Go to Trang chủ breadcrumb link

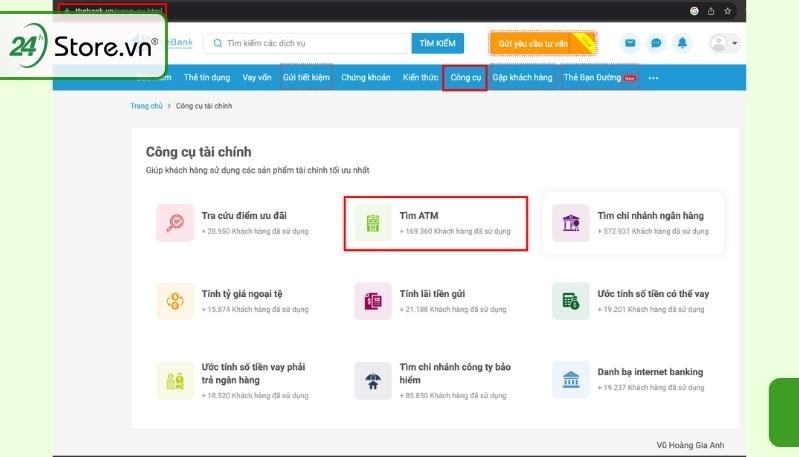coord(146,106)
